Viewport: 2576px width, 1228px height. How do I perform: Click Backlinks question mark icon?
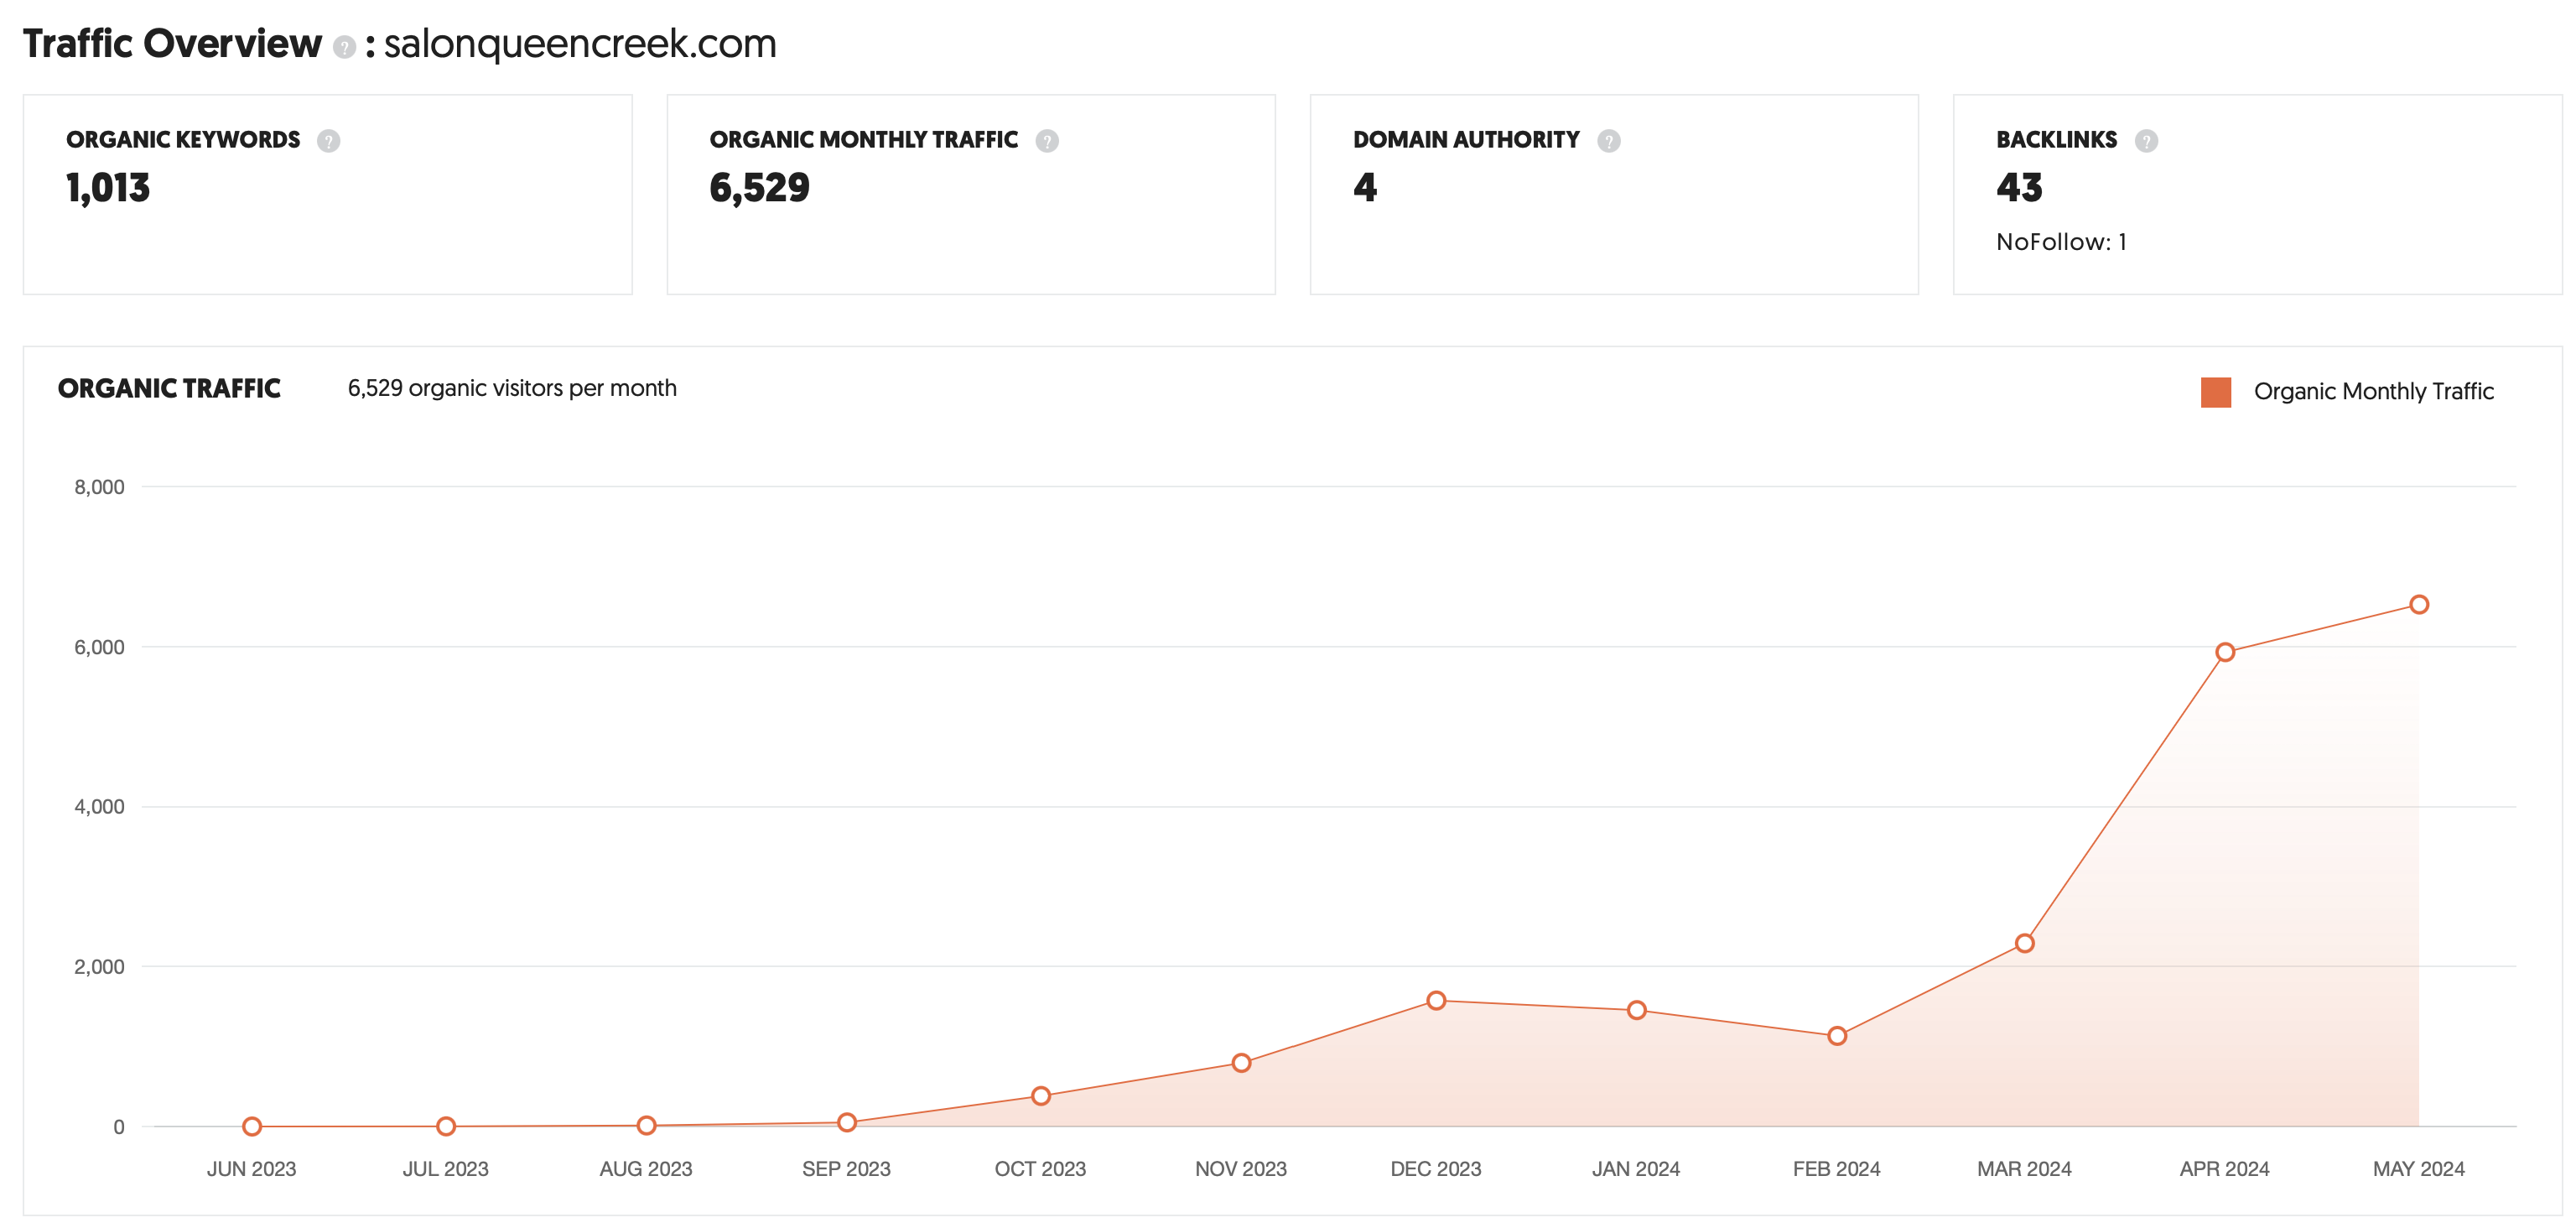tap(2146, 141)
